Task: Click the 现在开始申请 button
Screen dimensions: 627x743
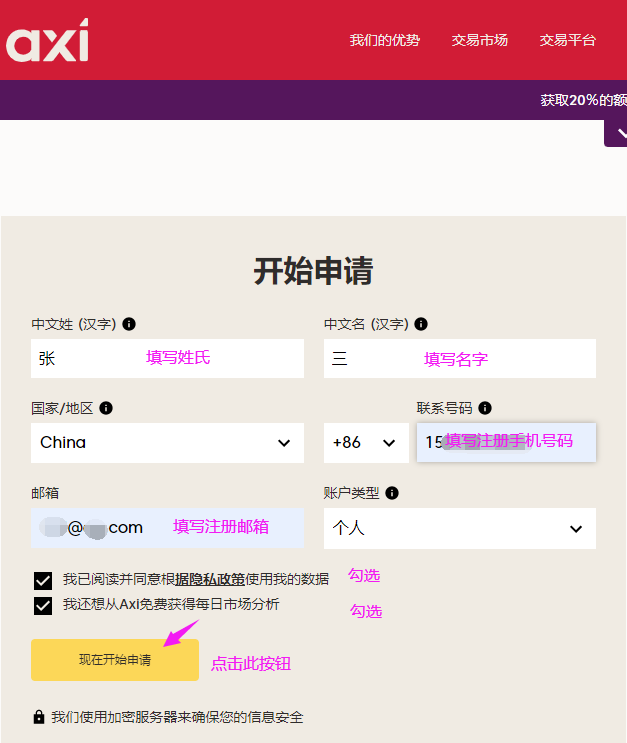Action: pyautogui.click(x=115, y=660)
